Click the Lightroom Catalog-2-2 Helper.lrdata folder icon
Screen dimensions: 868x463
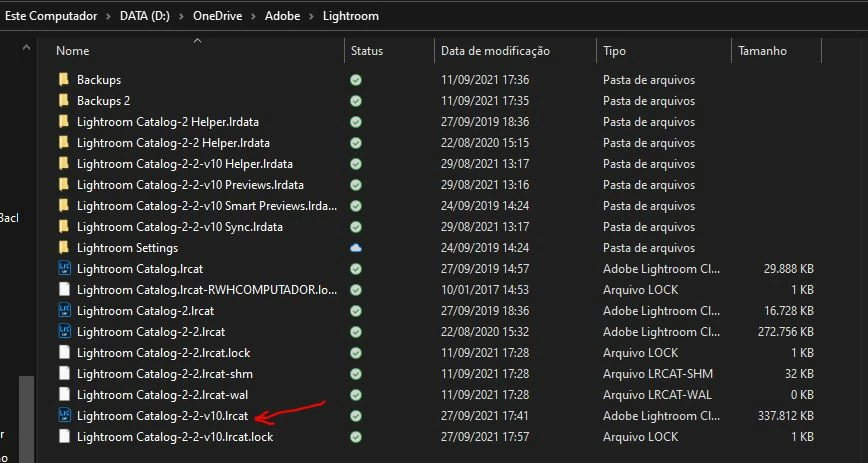(64, 143)
